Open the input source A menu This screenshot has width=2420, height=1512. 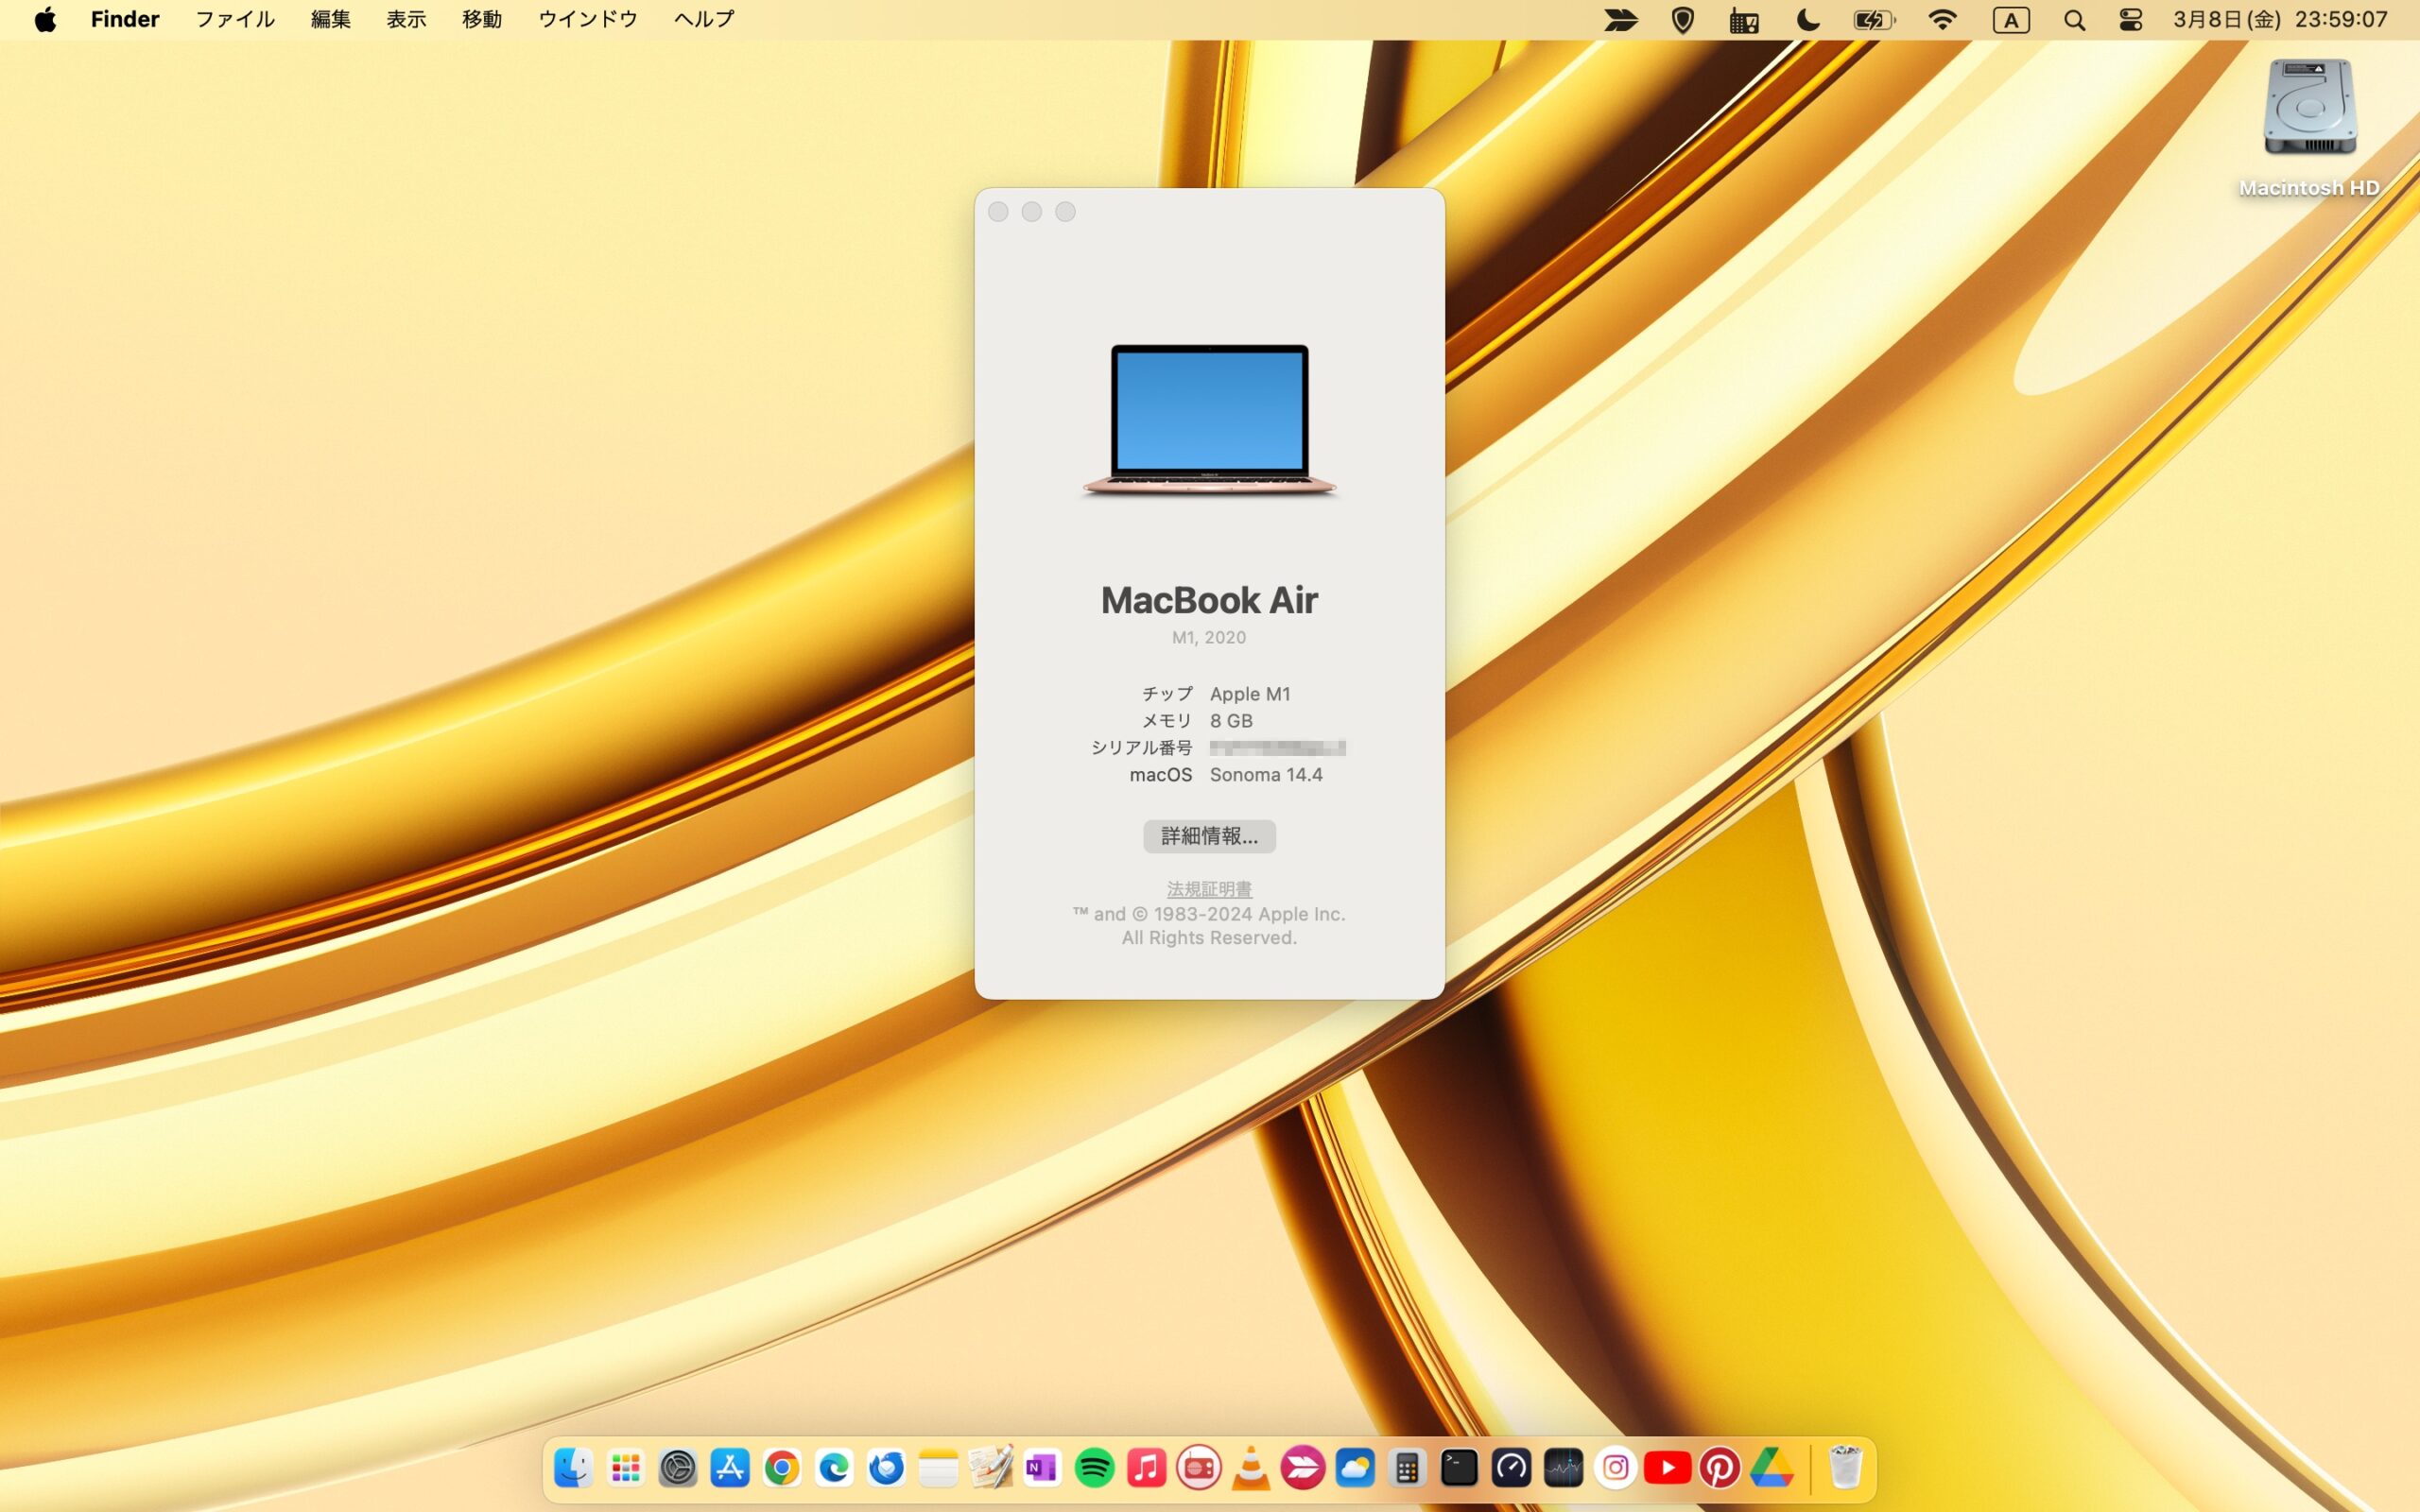[x=2011, y=20]
